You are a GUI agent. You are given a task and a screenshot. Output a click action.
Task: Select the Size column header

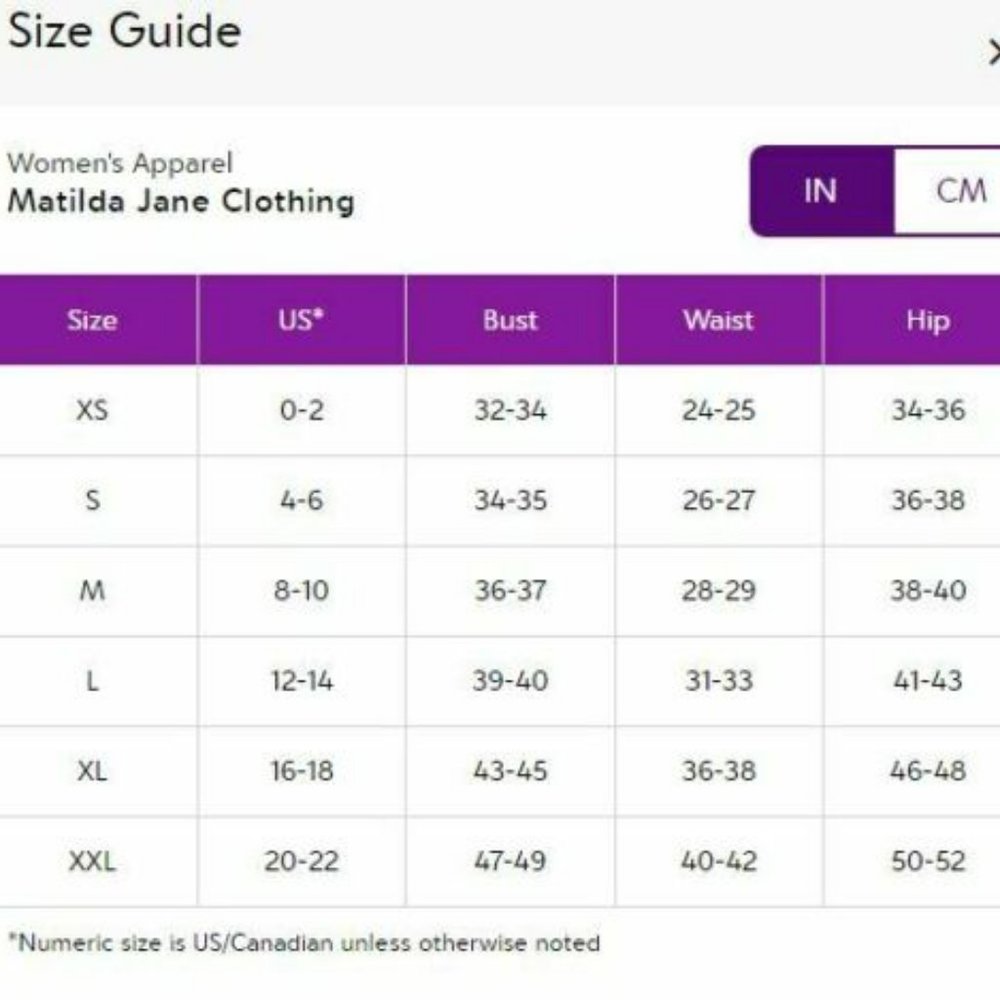(93, 320)
